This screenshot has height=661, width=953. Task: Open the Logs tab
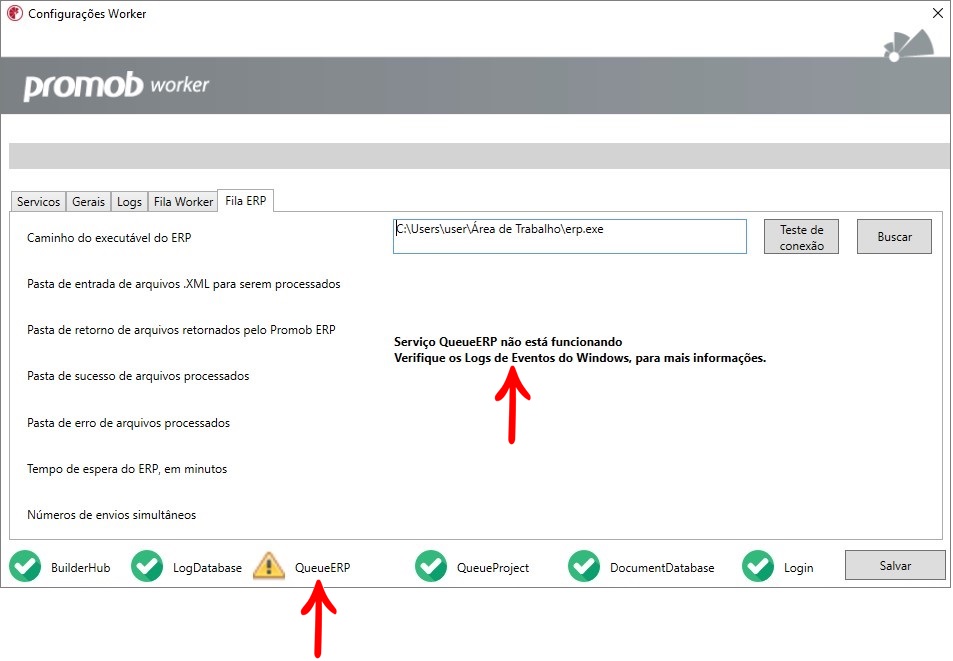[x=129, y=202]
